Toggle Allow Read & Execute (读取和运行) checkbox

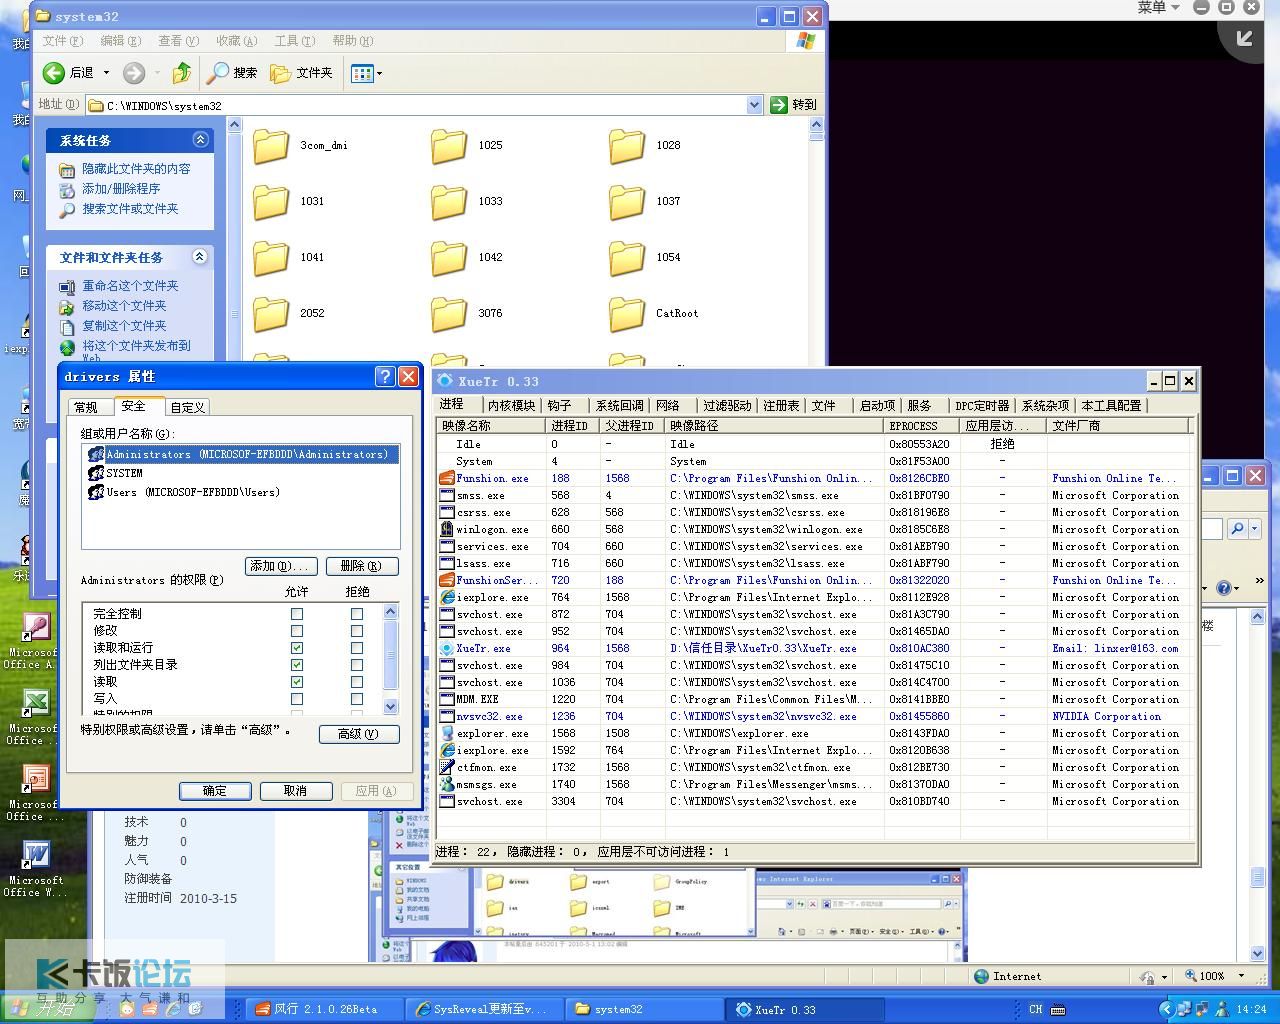click(x=297, y=648)
